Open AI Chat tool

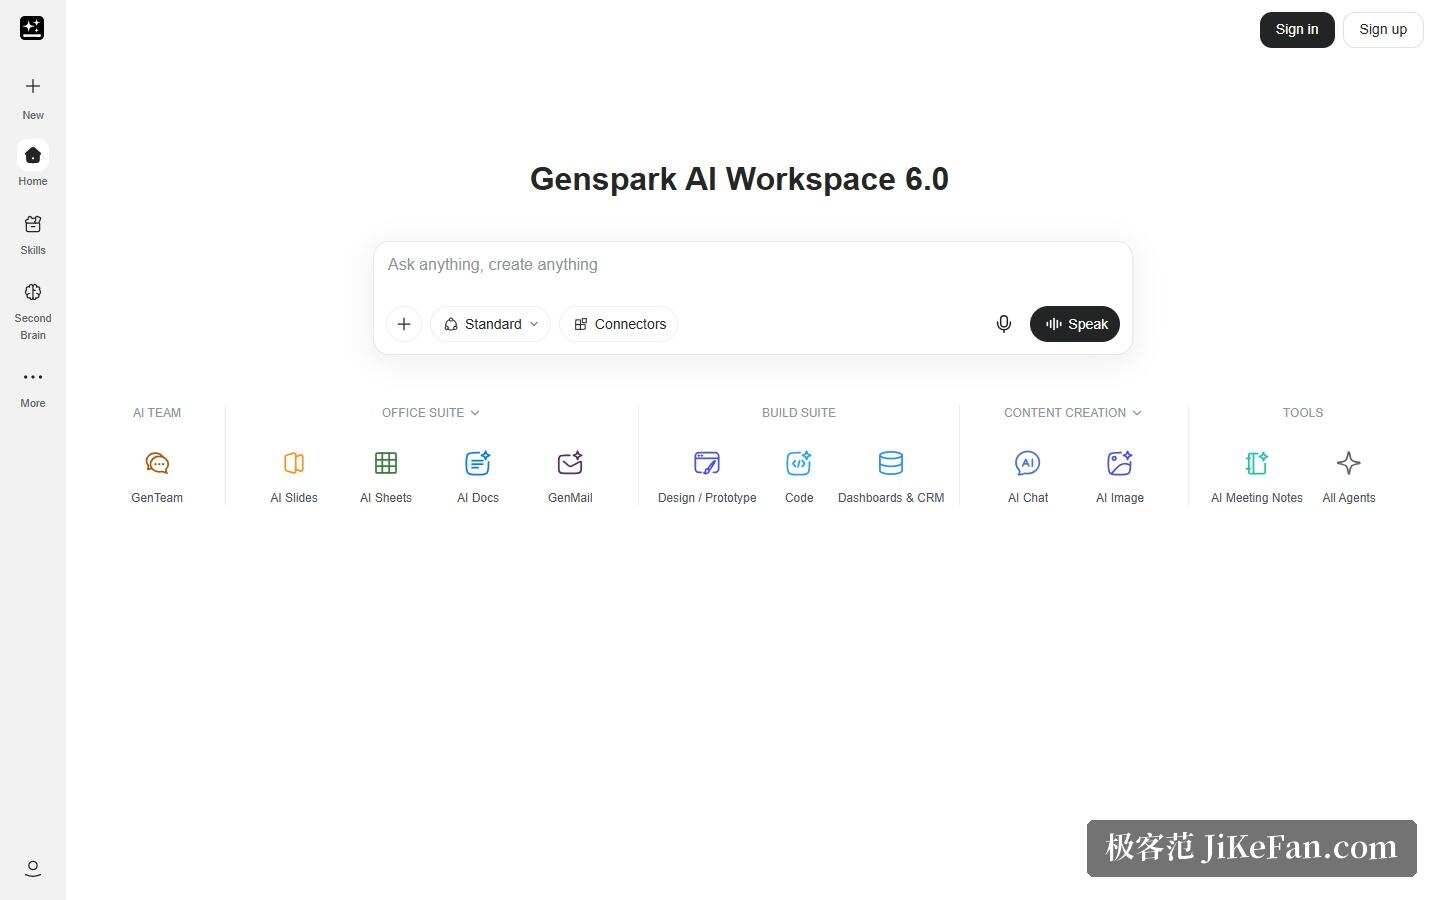coord(1028,476)
